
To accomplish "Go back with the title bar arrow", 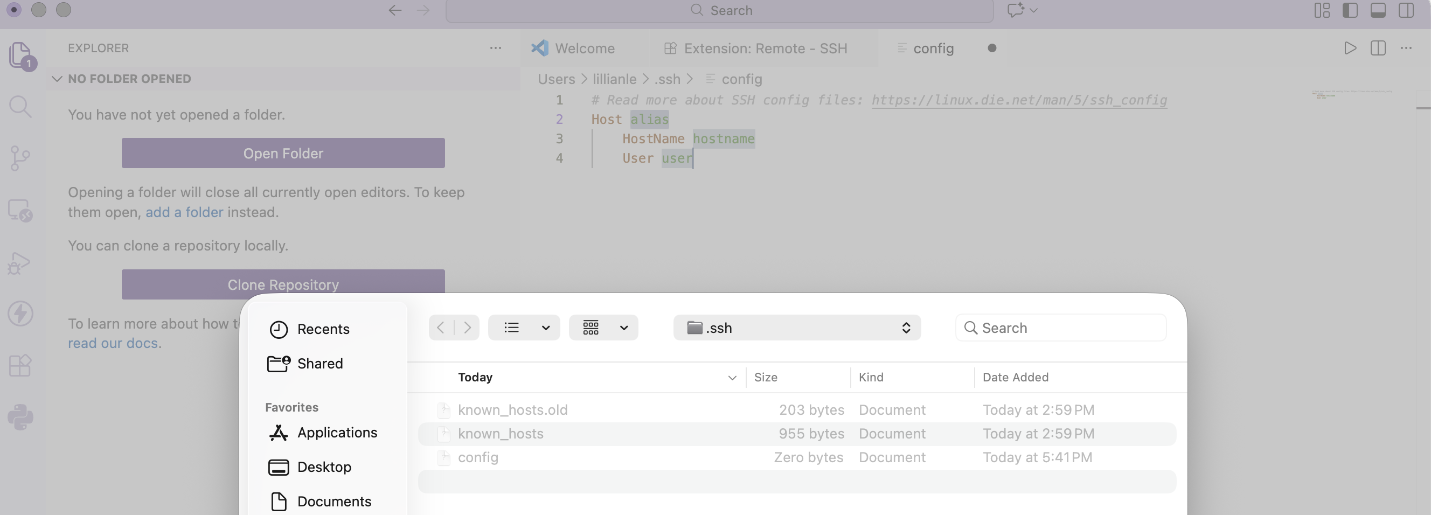I will point(395,10).
